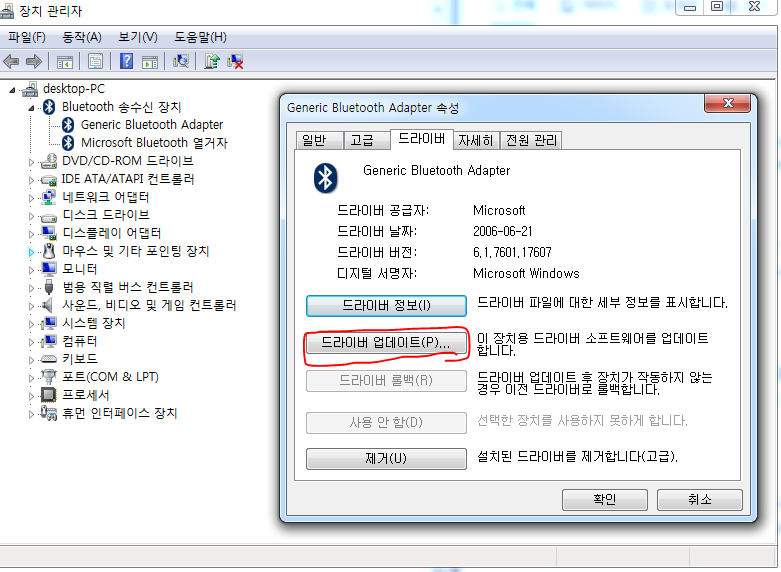781x572 pixels.
Task: Click the 디스플레이 어댑터 icon
Action: coord(49,233)
